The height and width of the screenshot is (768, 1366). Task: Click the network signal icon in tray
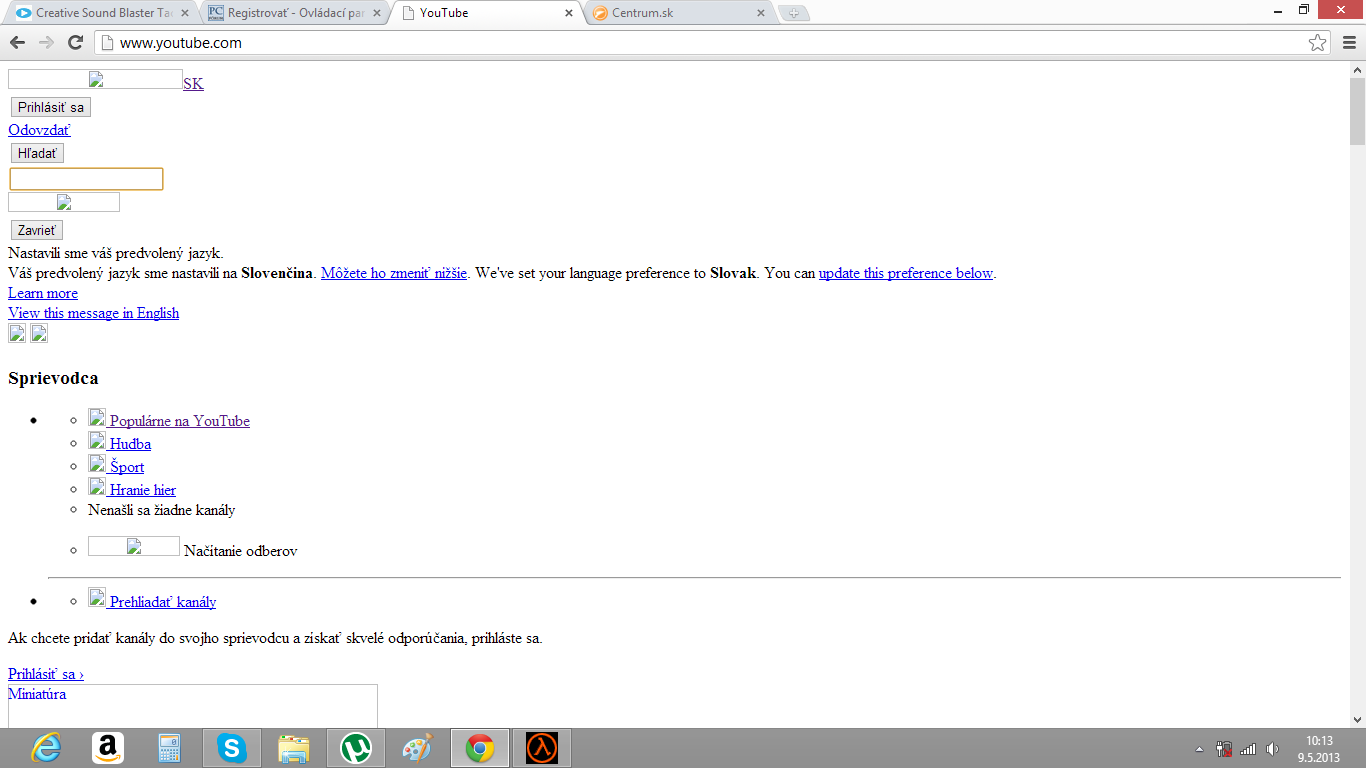pyautogui.click(x=1248, y=748)
